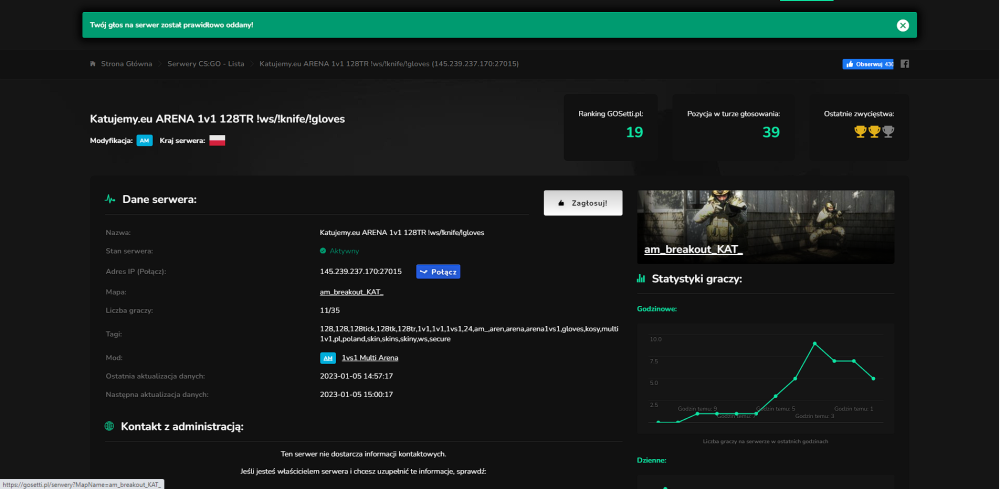1000x489 pixels.
Task: Click the am_breakout_KAT_ caption on the map image
Action: pyautogui.click(x=693, y=249)
